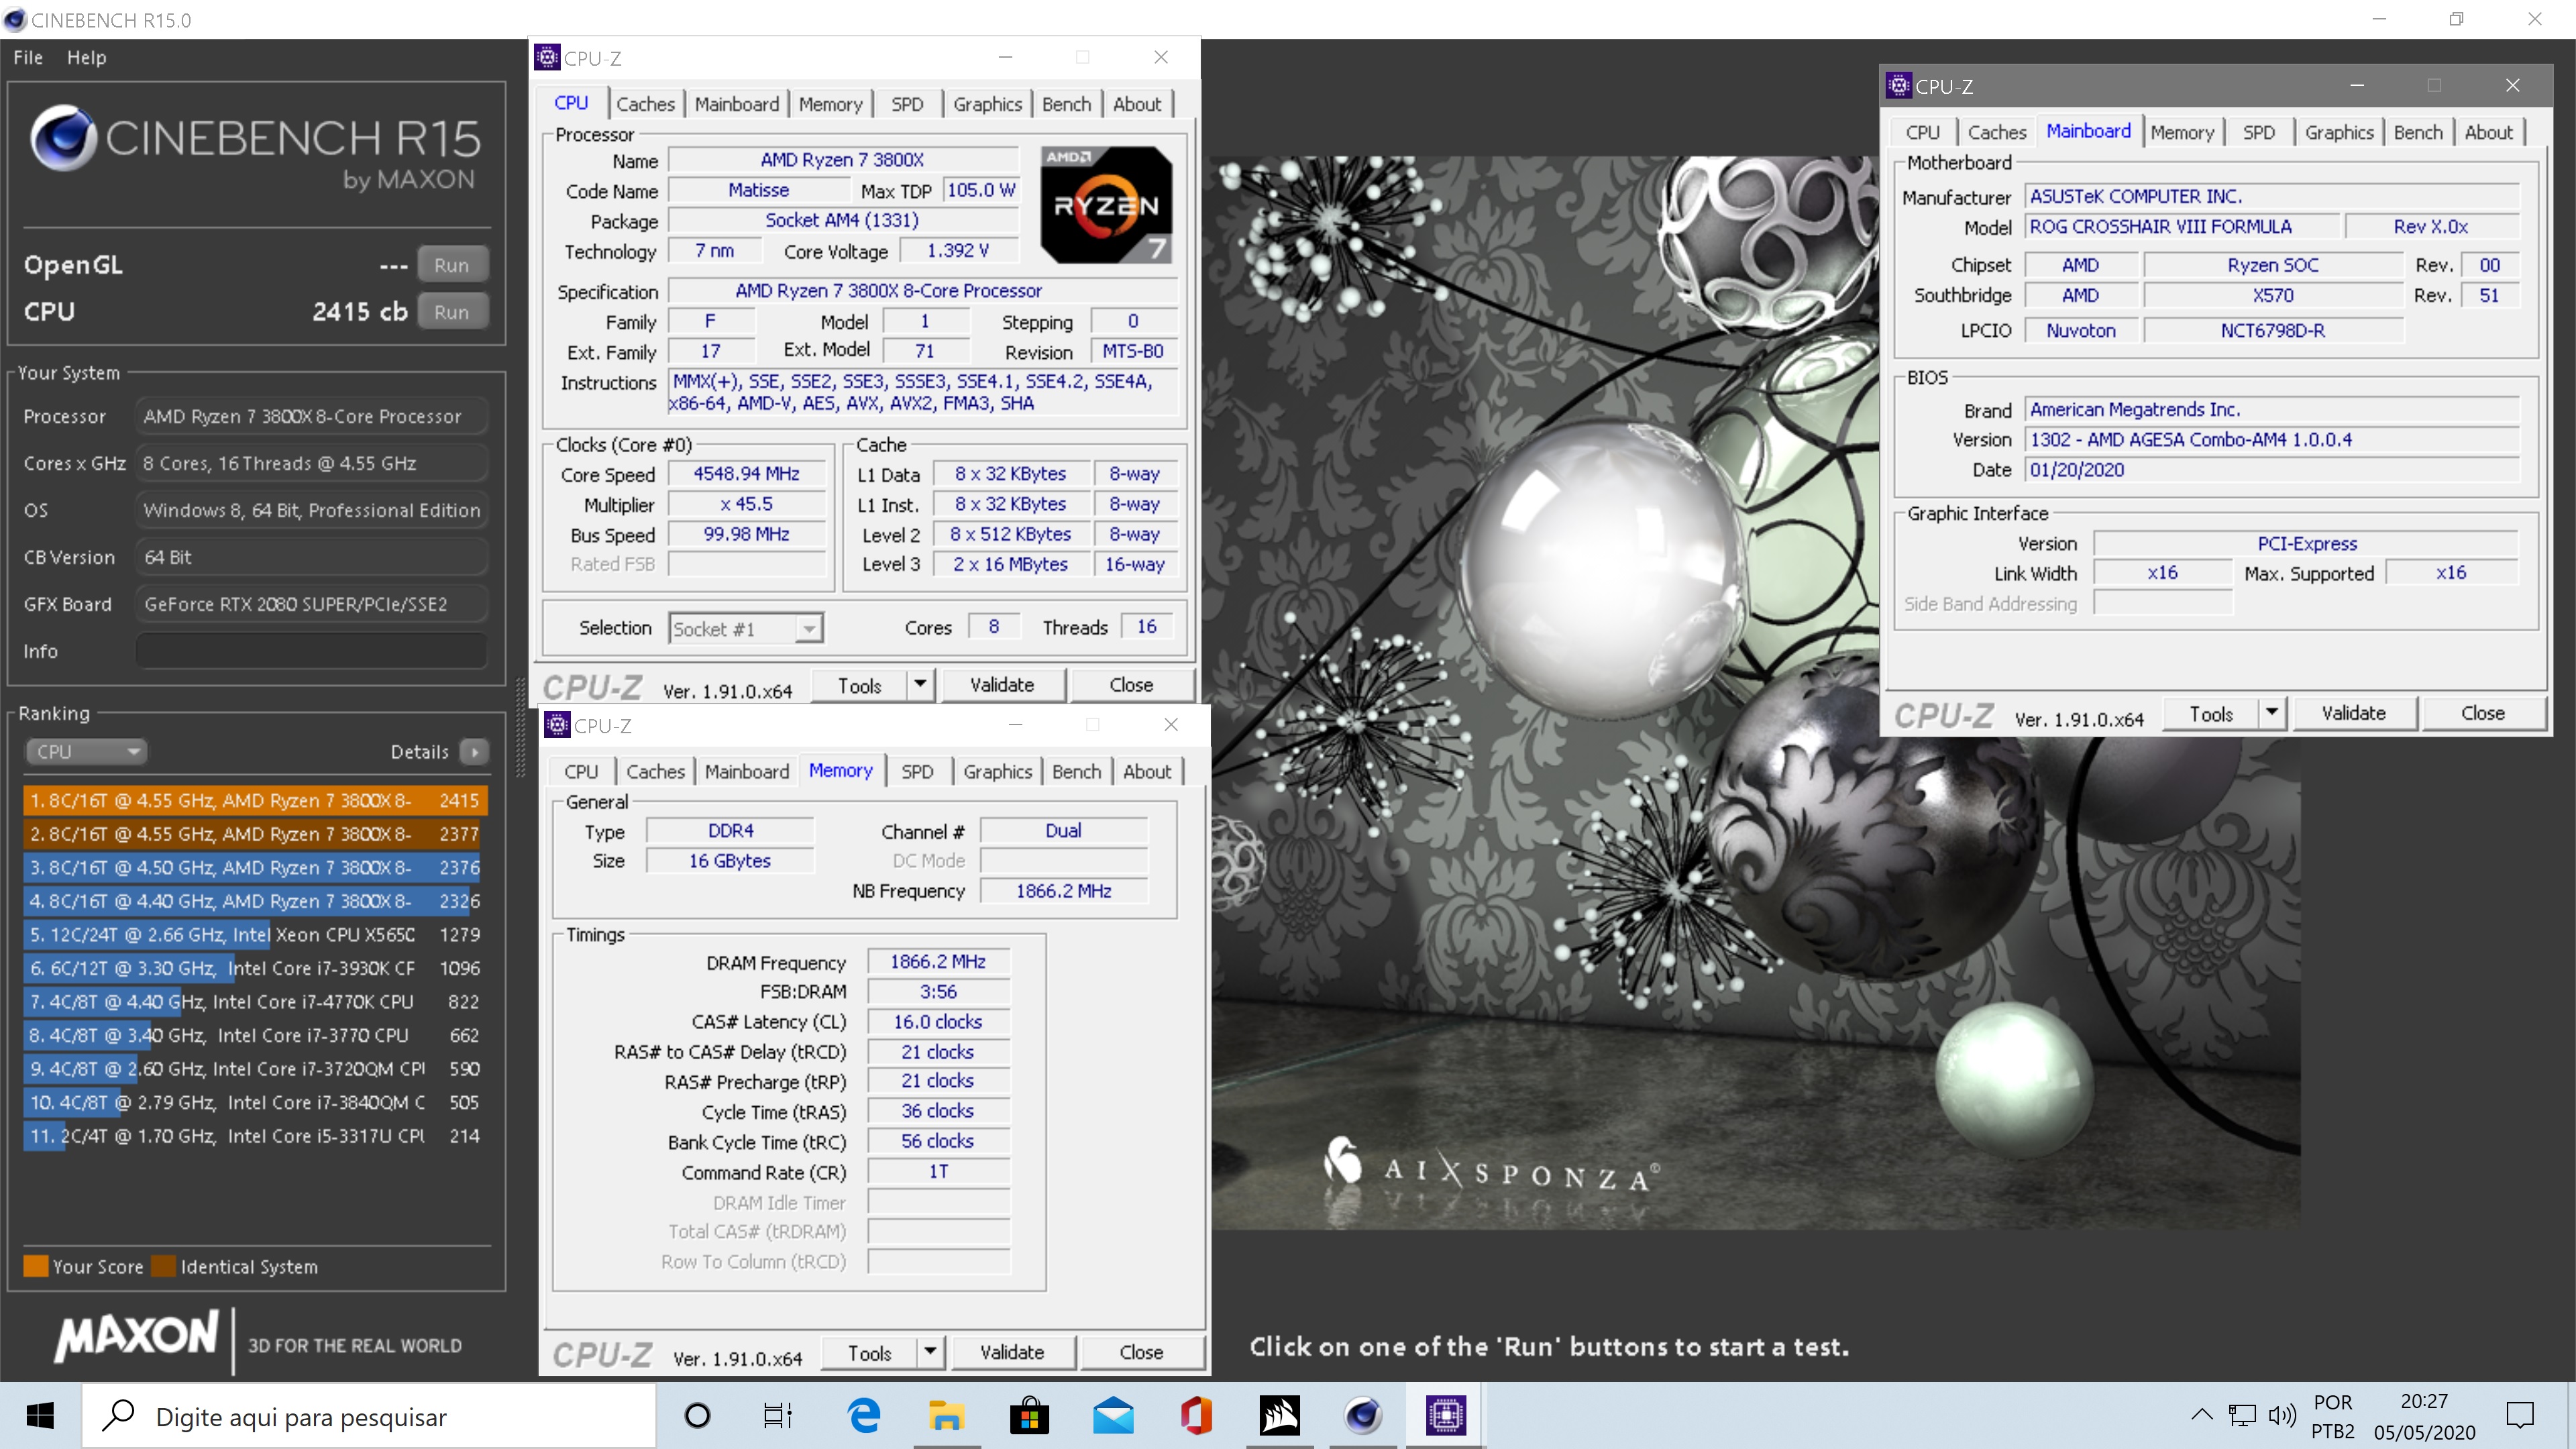
Task: Click the ROG CROSSHAIR VIII FORMULA model field
Action: [x=2182, y=227]
